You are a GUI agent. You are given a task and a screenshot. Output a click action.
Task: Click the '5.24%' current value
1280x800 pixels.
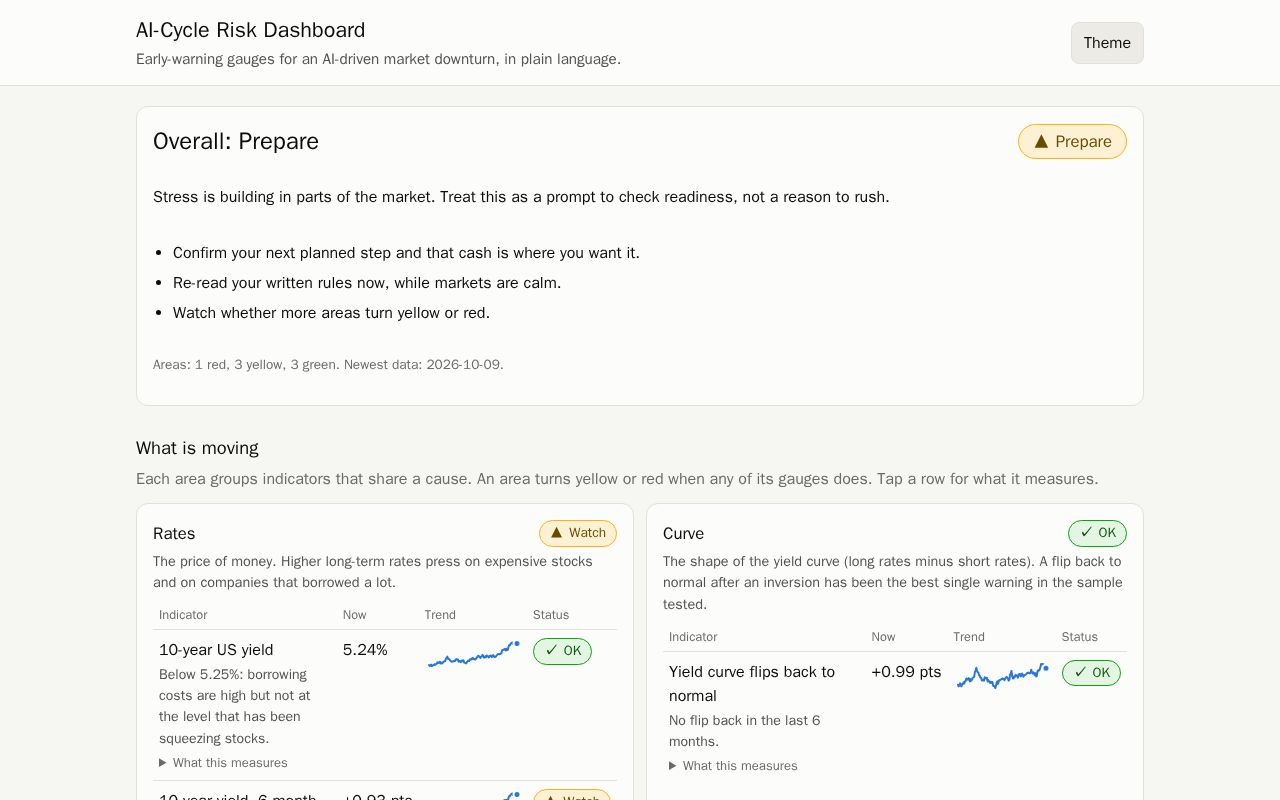(365, 650)
